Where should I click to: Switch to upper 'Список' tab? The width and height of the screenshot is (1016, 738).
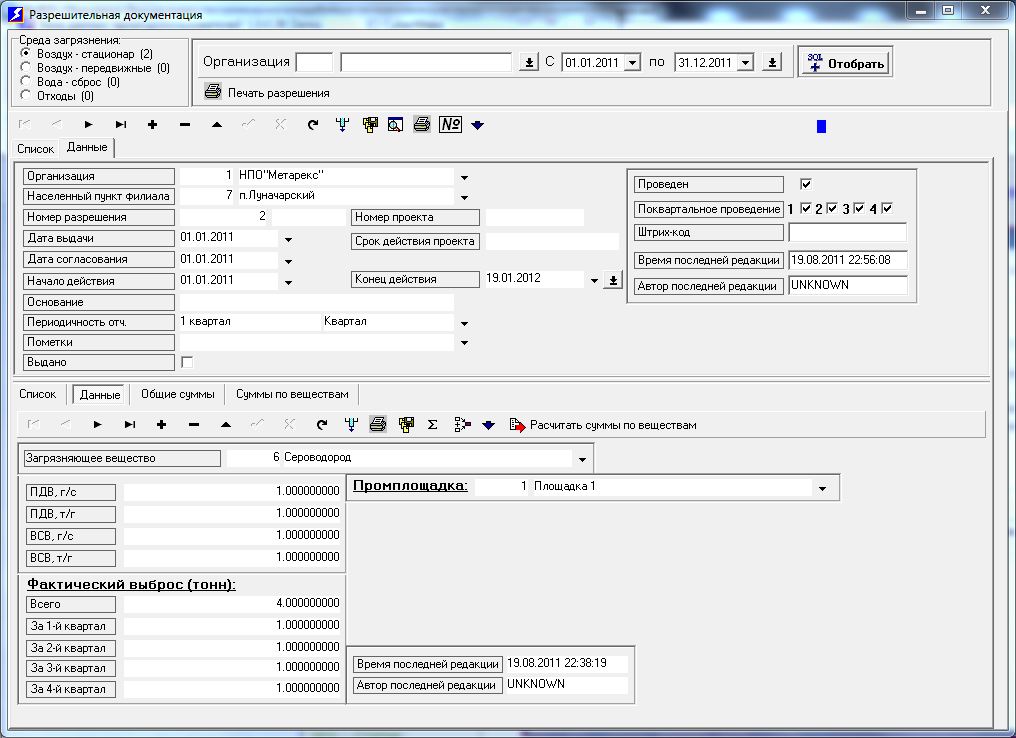[x=36, y=148]
